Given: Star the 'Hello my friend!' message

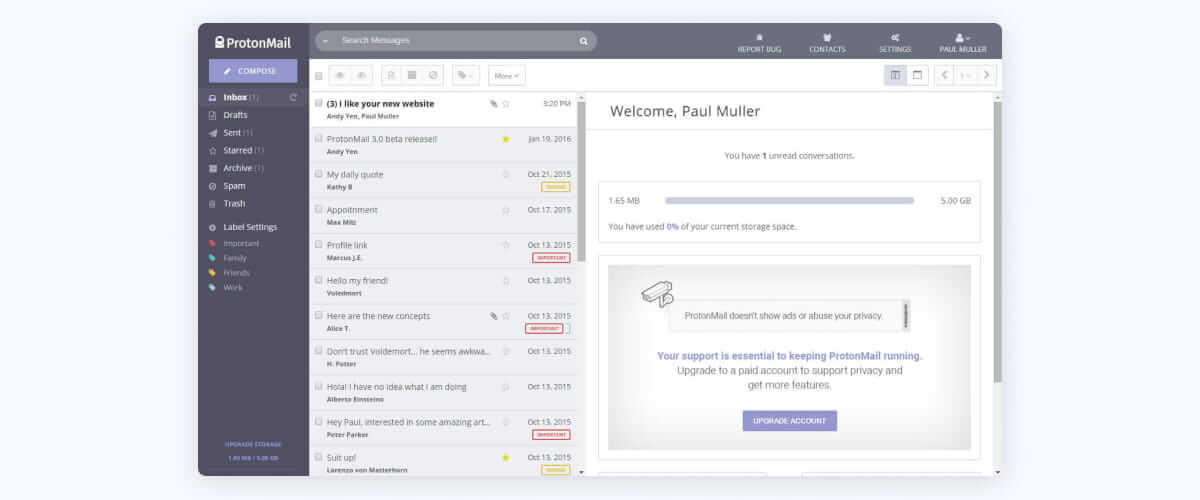Looking at the screenshot, I should click(x=506, y=281).
